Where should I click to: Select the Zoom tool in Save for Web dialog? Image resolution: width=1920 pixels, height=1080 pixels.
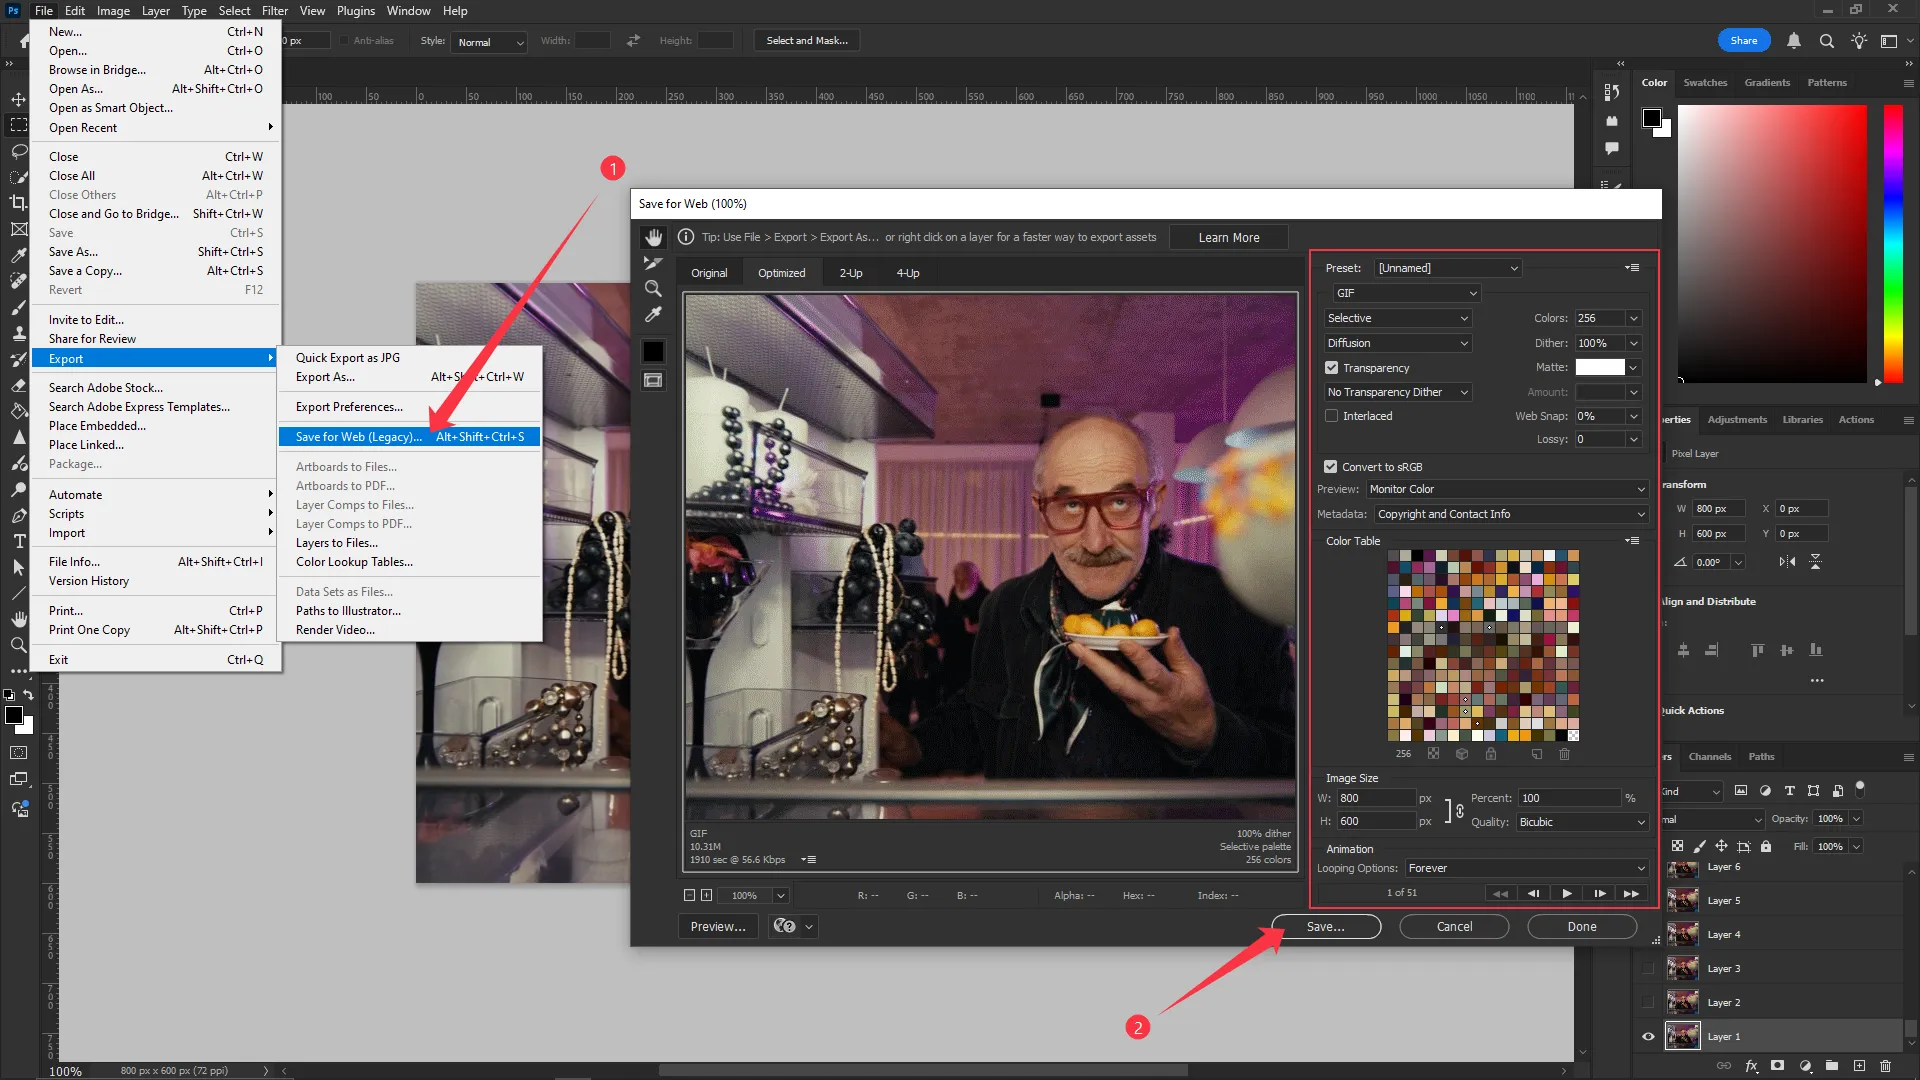coord(653,289)
